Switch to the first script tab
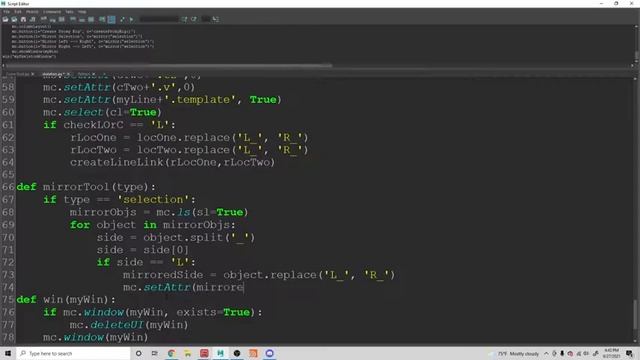The image size is (640, 360). click(x=17, y=74)
